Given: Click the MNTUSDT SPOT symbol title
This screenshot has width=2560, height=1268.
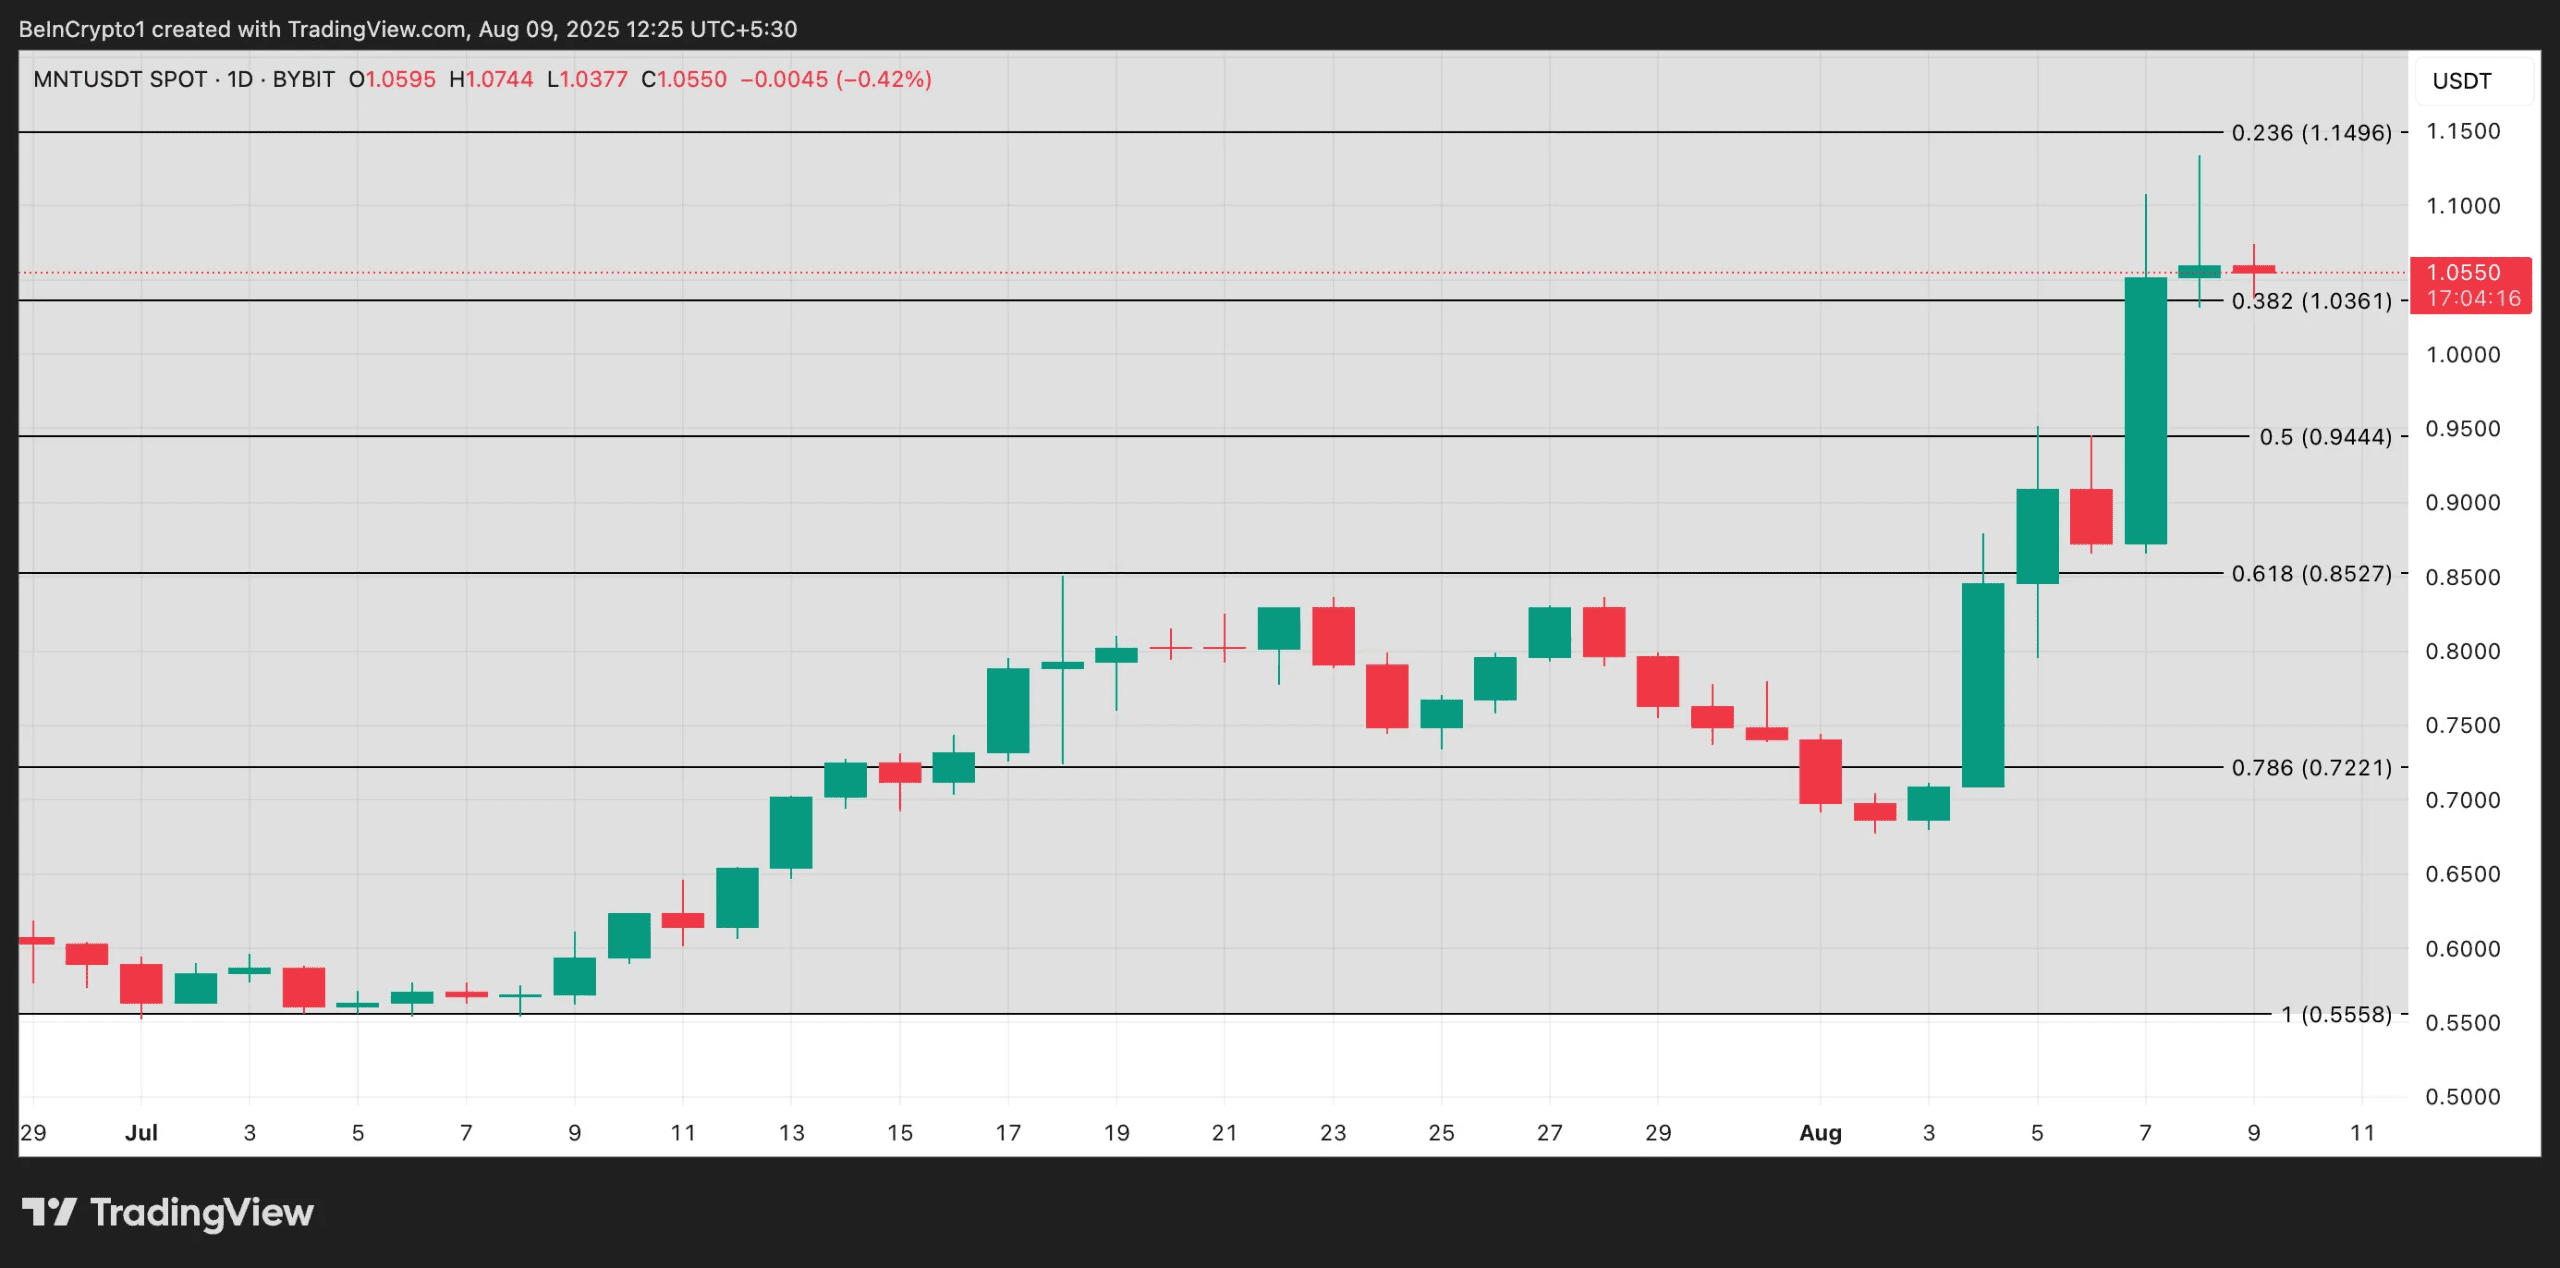Looking at the screenshot, I should click(x=119, y=79).
